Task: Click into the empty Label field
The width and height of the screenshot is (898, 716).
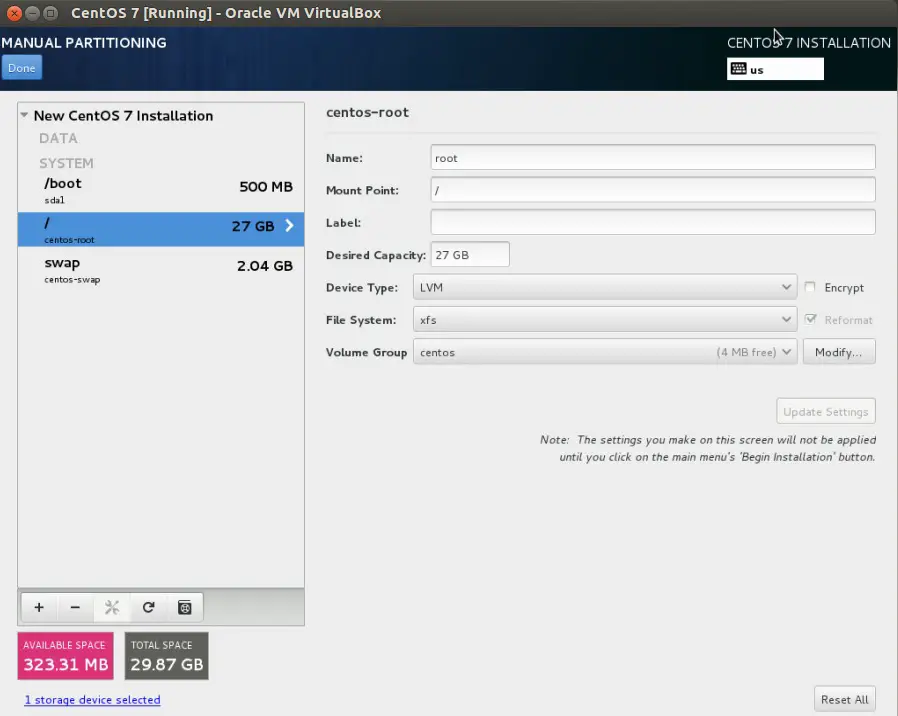Action: point(653,222)
